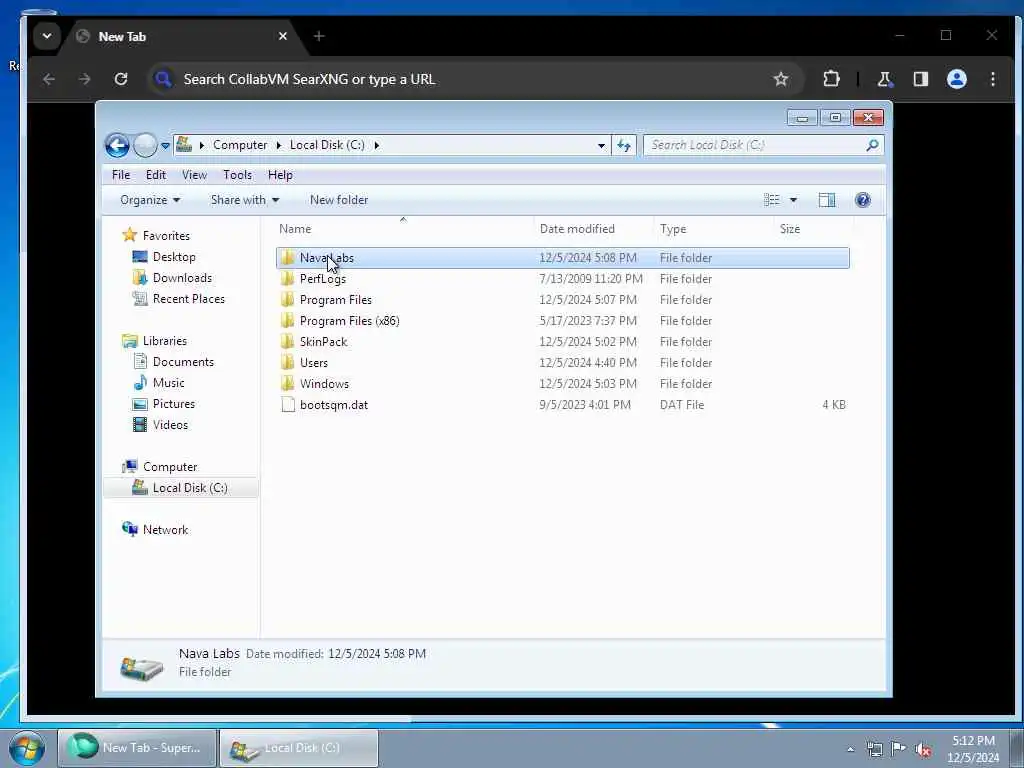1024x768 pixels.
Task: Click Network in the navigation pane
Action: [165, 530]
